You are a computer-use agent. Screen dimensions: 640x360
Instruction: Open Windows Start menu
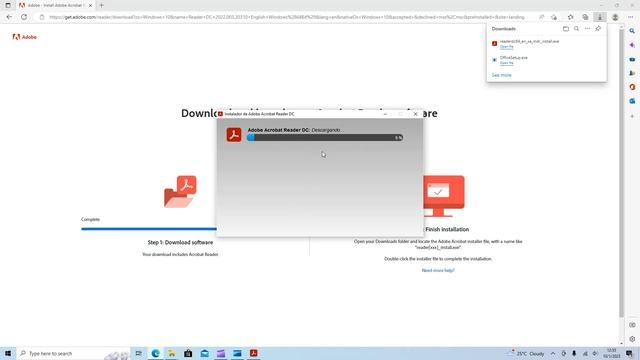[x=8, y=353]
